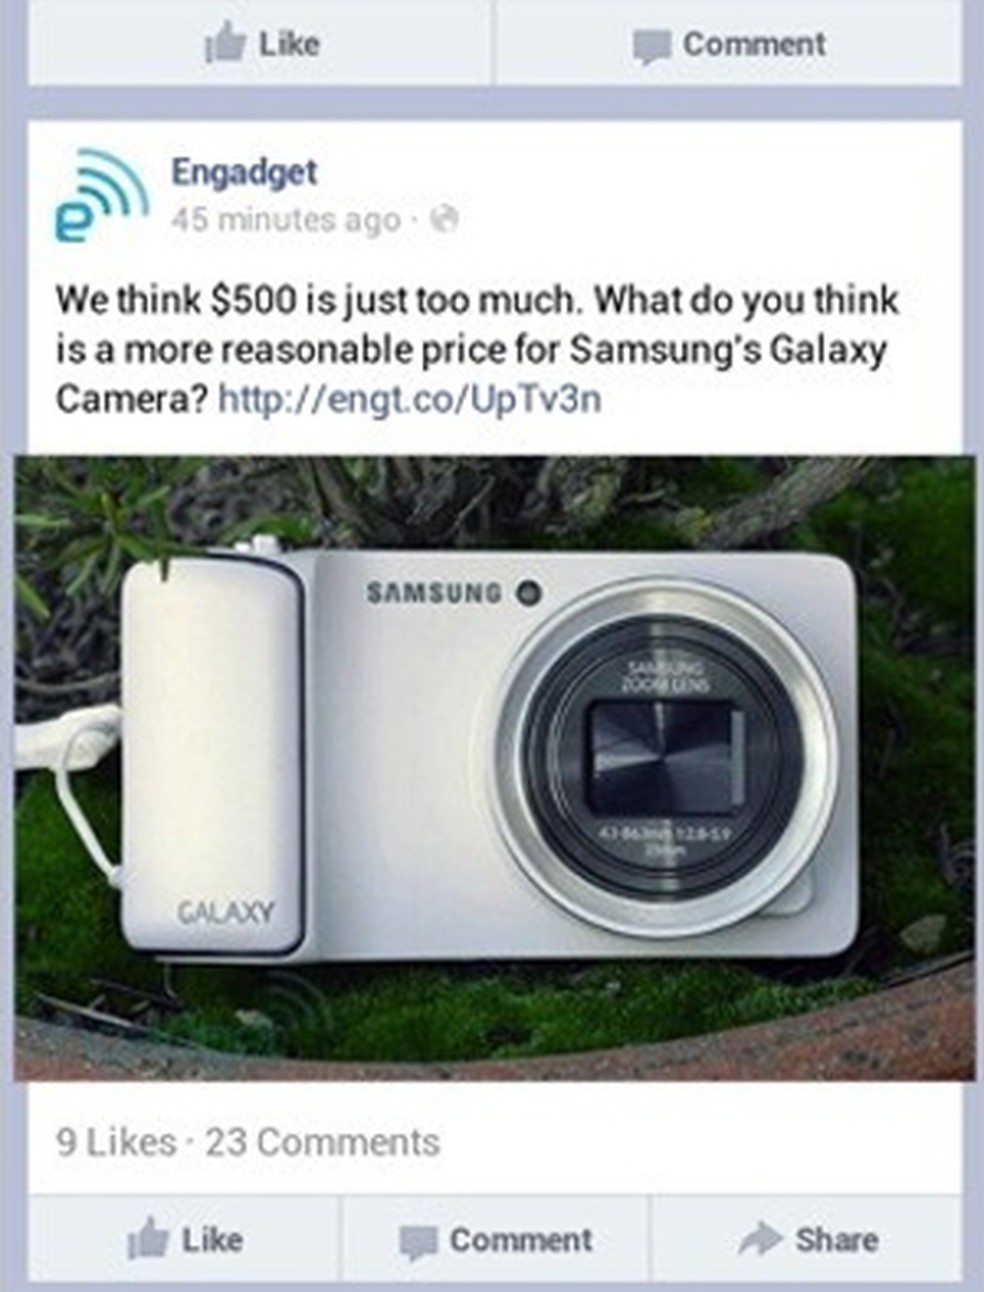The image size is (984, 1292).
Task: Comment on the Engadget Galaxy Camera post
Action: 496,1240
